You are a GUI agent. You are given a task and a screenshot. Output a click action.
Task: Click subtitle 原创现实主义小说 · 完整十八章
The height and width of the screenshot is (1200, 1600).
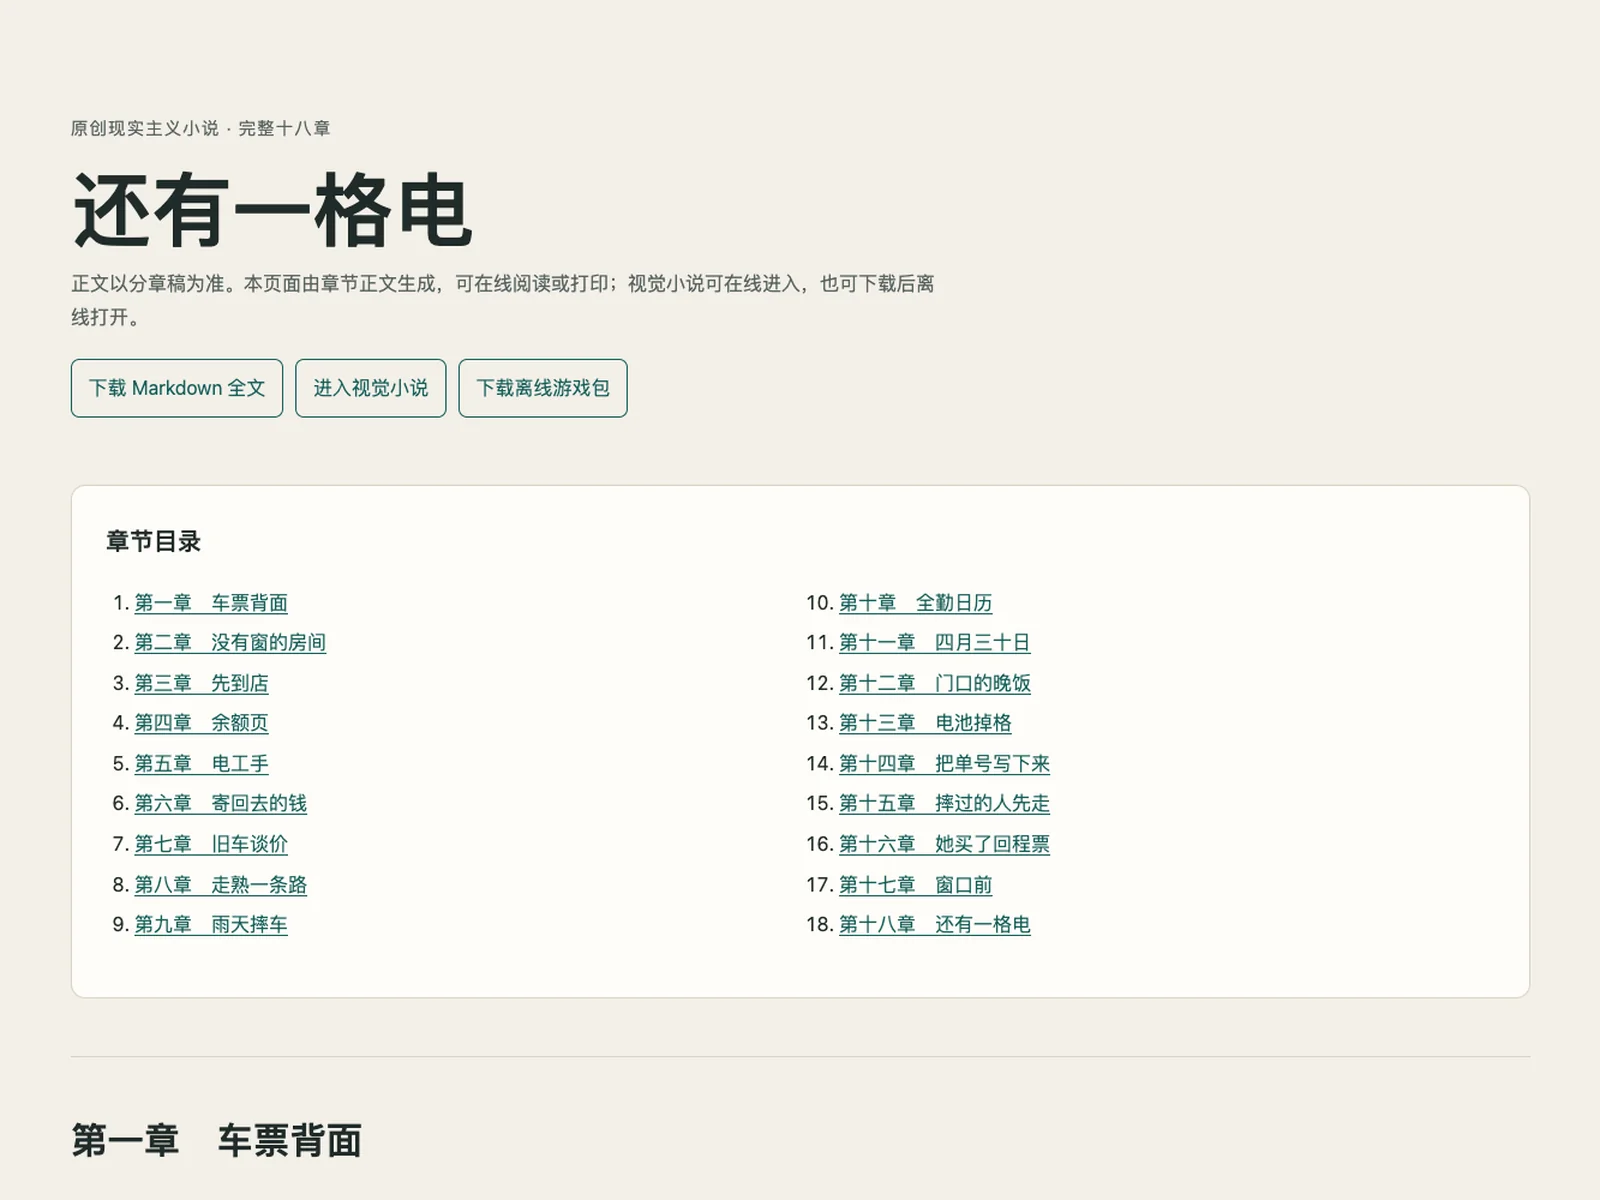(x=200, y=128)
